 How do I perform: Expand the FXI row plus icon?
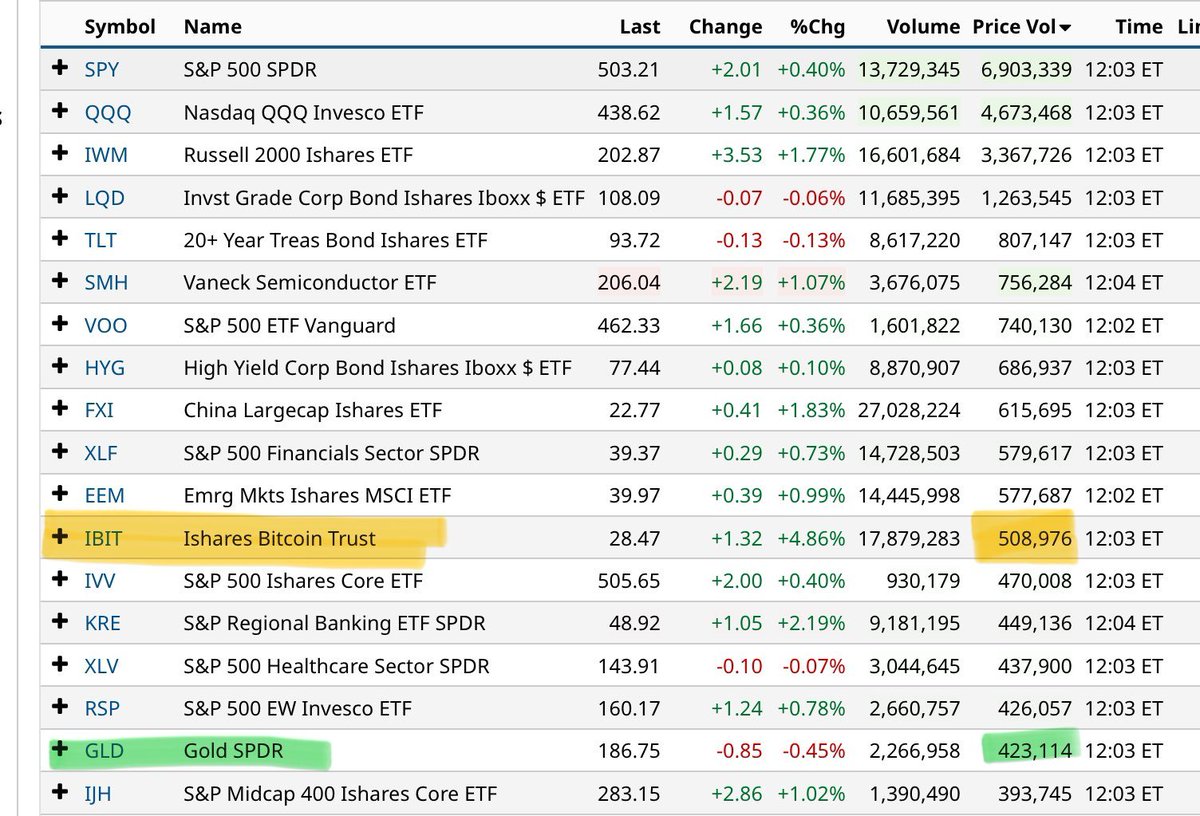click(x=60, y=409)
